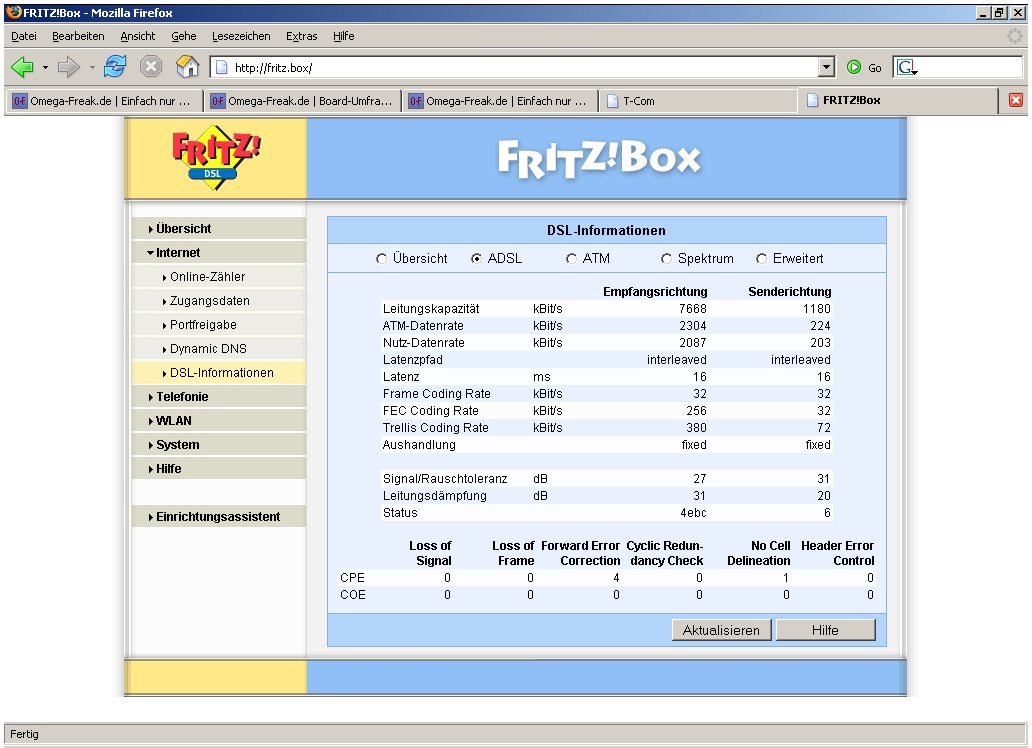Go back with the green back arrow
1032x748 pixels.
(22, 67)
